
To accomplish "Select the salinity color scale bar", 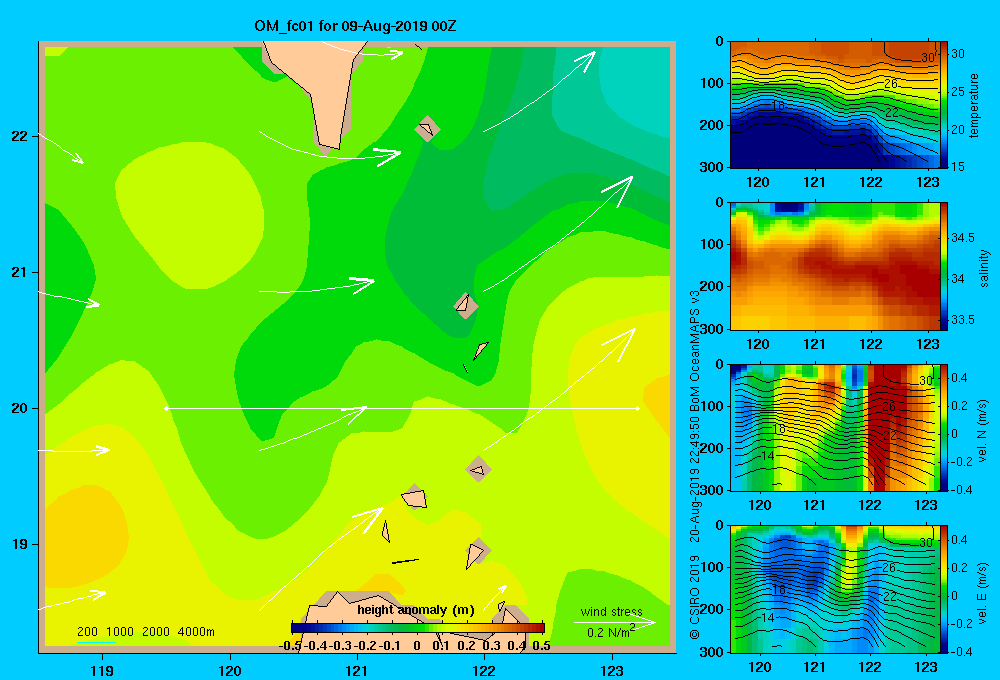I will pyautogui.click(x=944, y=266).
